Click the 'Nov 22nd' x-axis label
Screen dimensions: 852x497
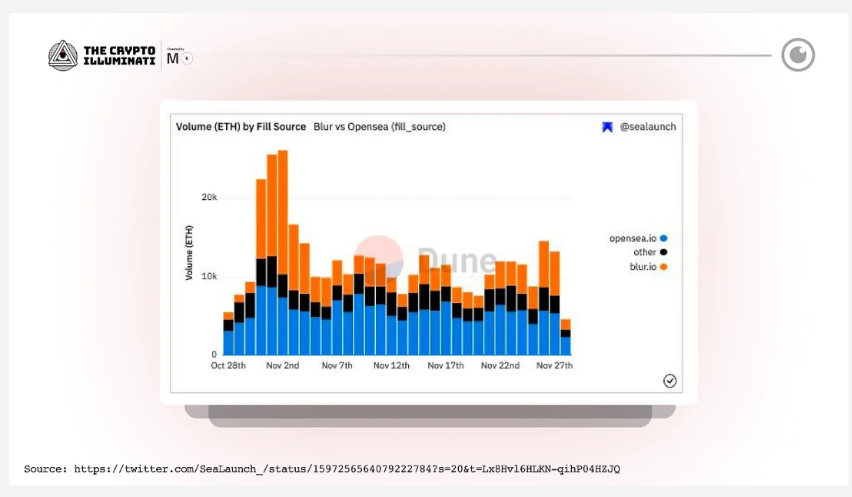[500, 366]
